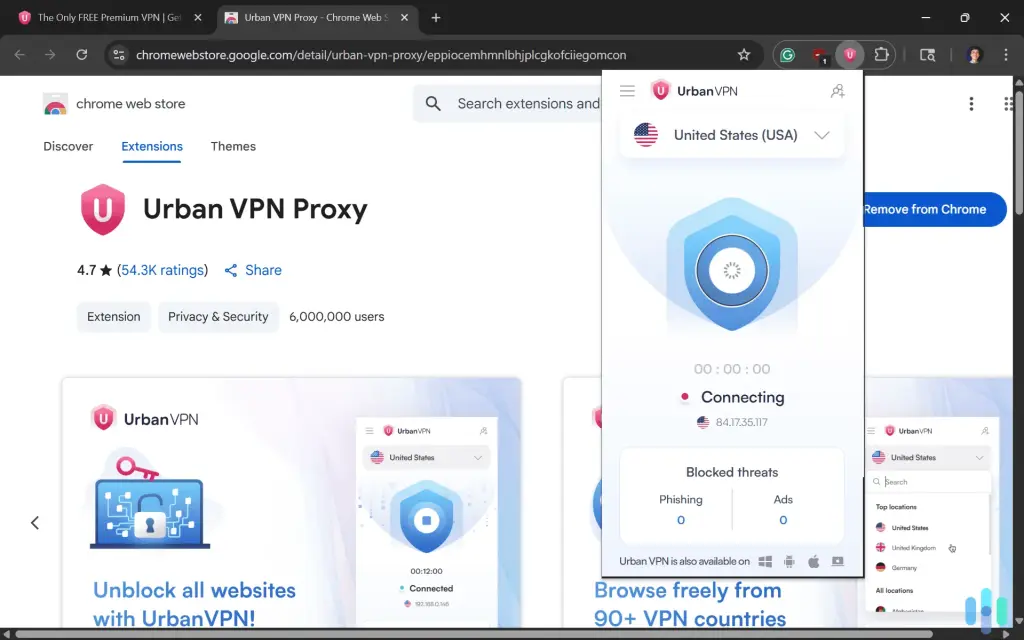
Task: Click the add account icon in Urban VPN popup
Action: [x=837, y=91]
